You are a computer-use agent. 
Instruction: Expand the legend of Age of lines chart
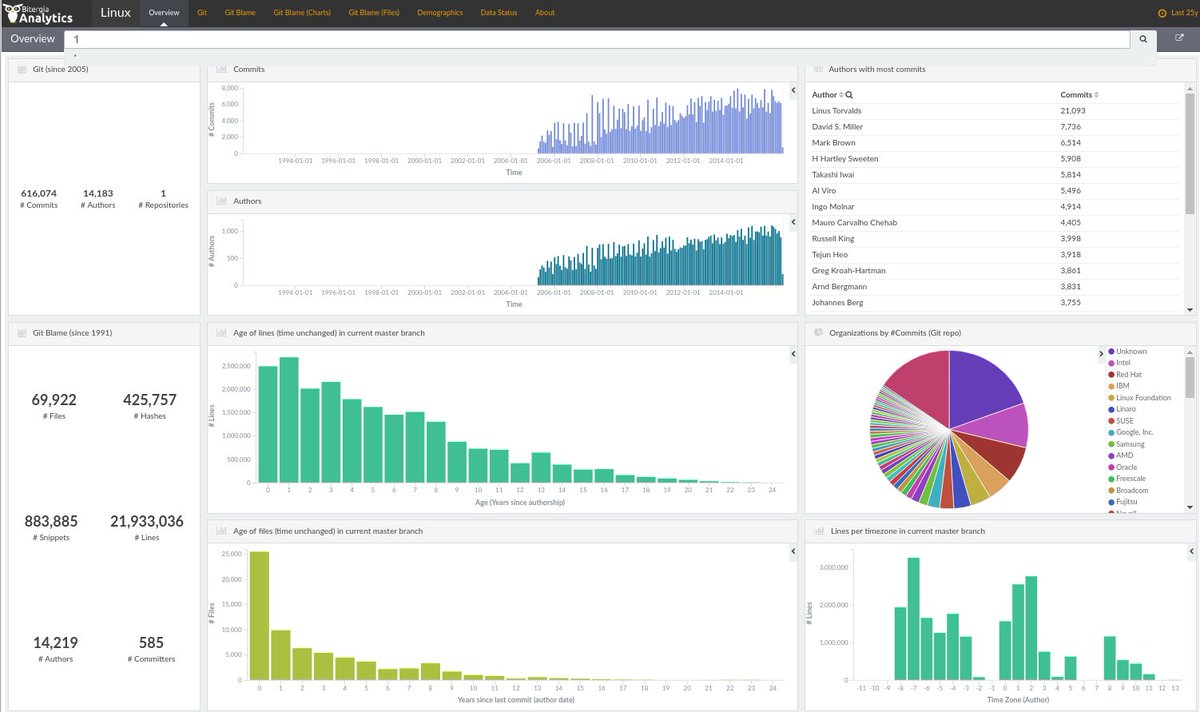pyautogui.click(x=792, y=353)
